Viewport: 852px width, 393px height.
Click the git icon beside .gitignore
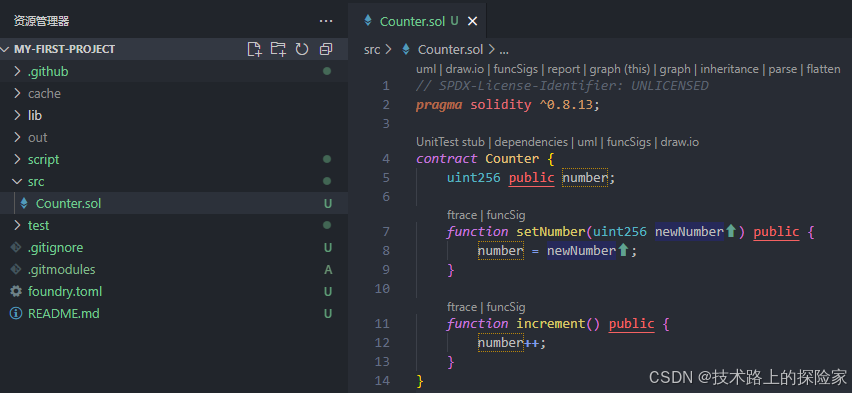point(16,247)
